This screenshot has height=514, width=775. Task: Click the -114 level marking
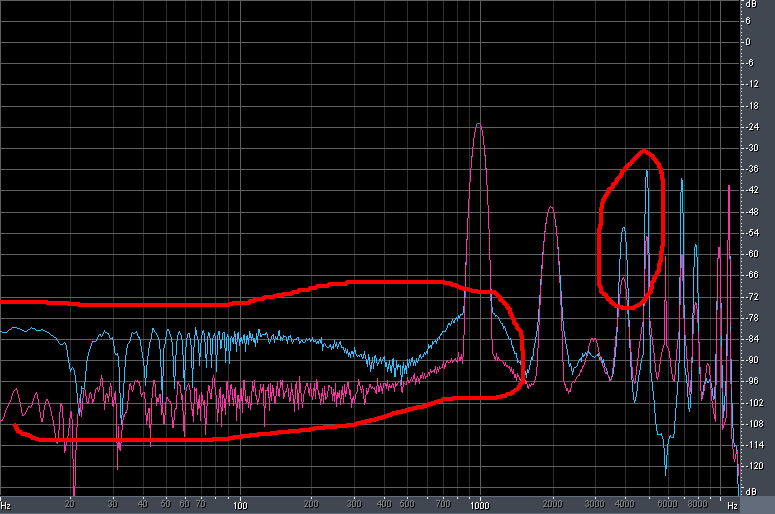coord(753,445)
